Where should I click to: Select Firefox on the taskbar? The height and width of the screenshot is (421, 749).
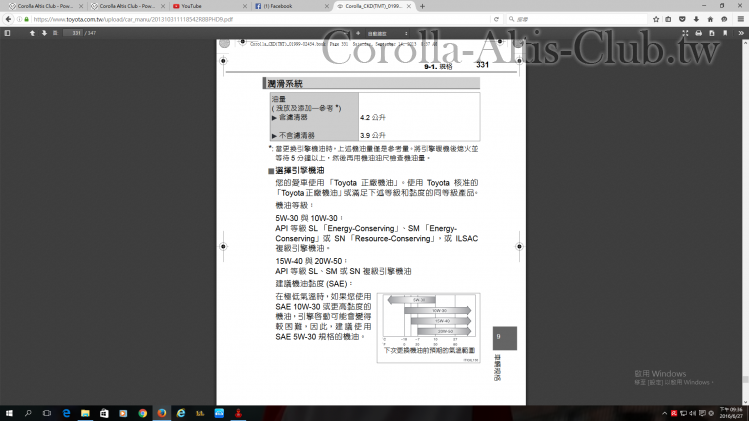(x=162, y=413)
